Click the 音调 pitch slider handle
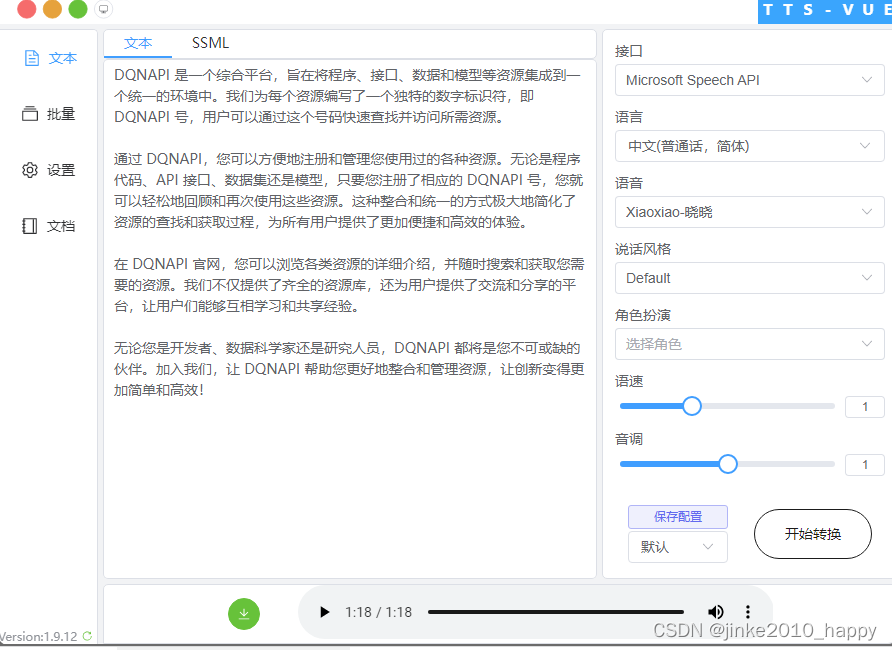Image resolution: width=892 pixels, height=650 pixels. (x=728, y=464)
